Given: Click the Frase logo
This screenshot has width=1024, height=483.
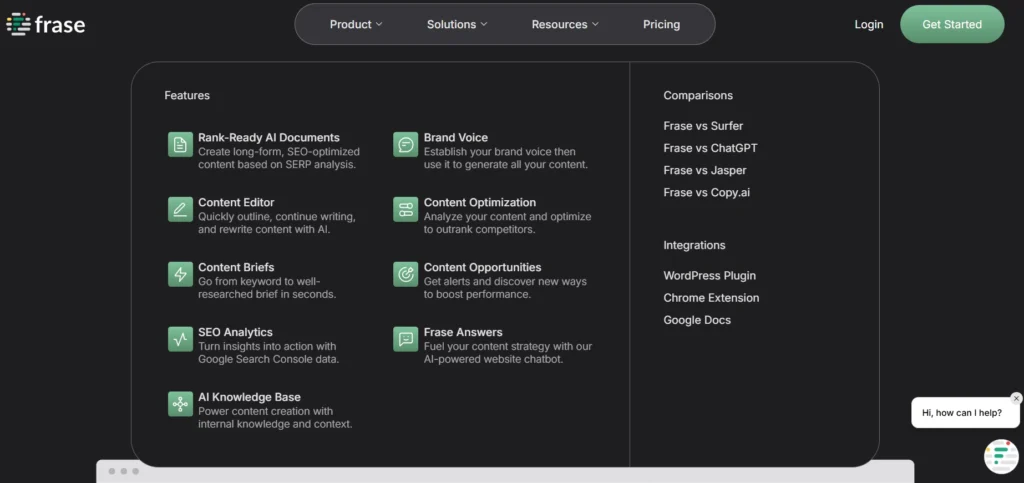Looking at the screenshot, I should coord(46,24).
